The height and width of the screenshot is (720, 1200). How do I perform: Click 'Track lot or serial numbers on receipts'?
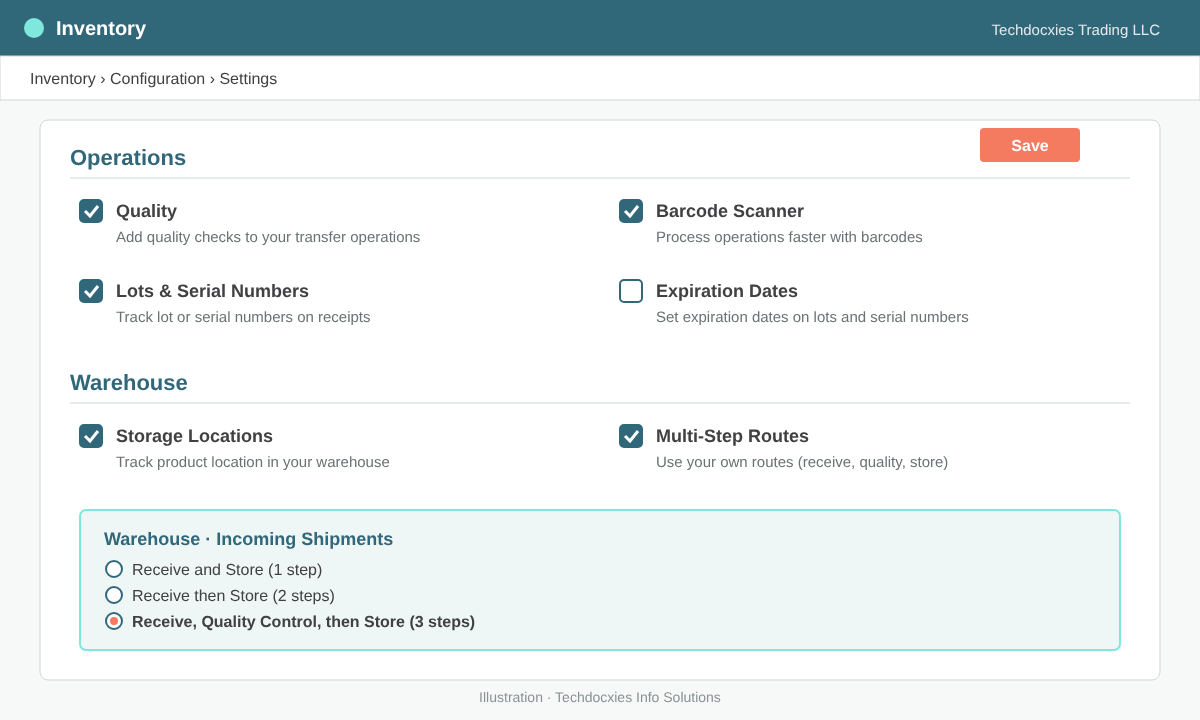click(x=243, y=317)
